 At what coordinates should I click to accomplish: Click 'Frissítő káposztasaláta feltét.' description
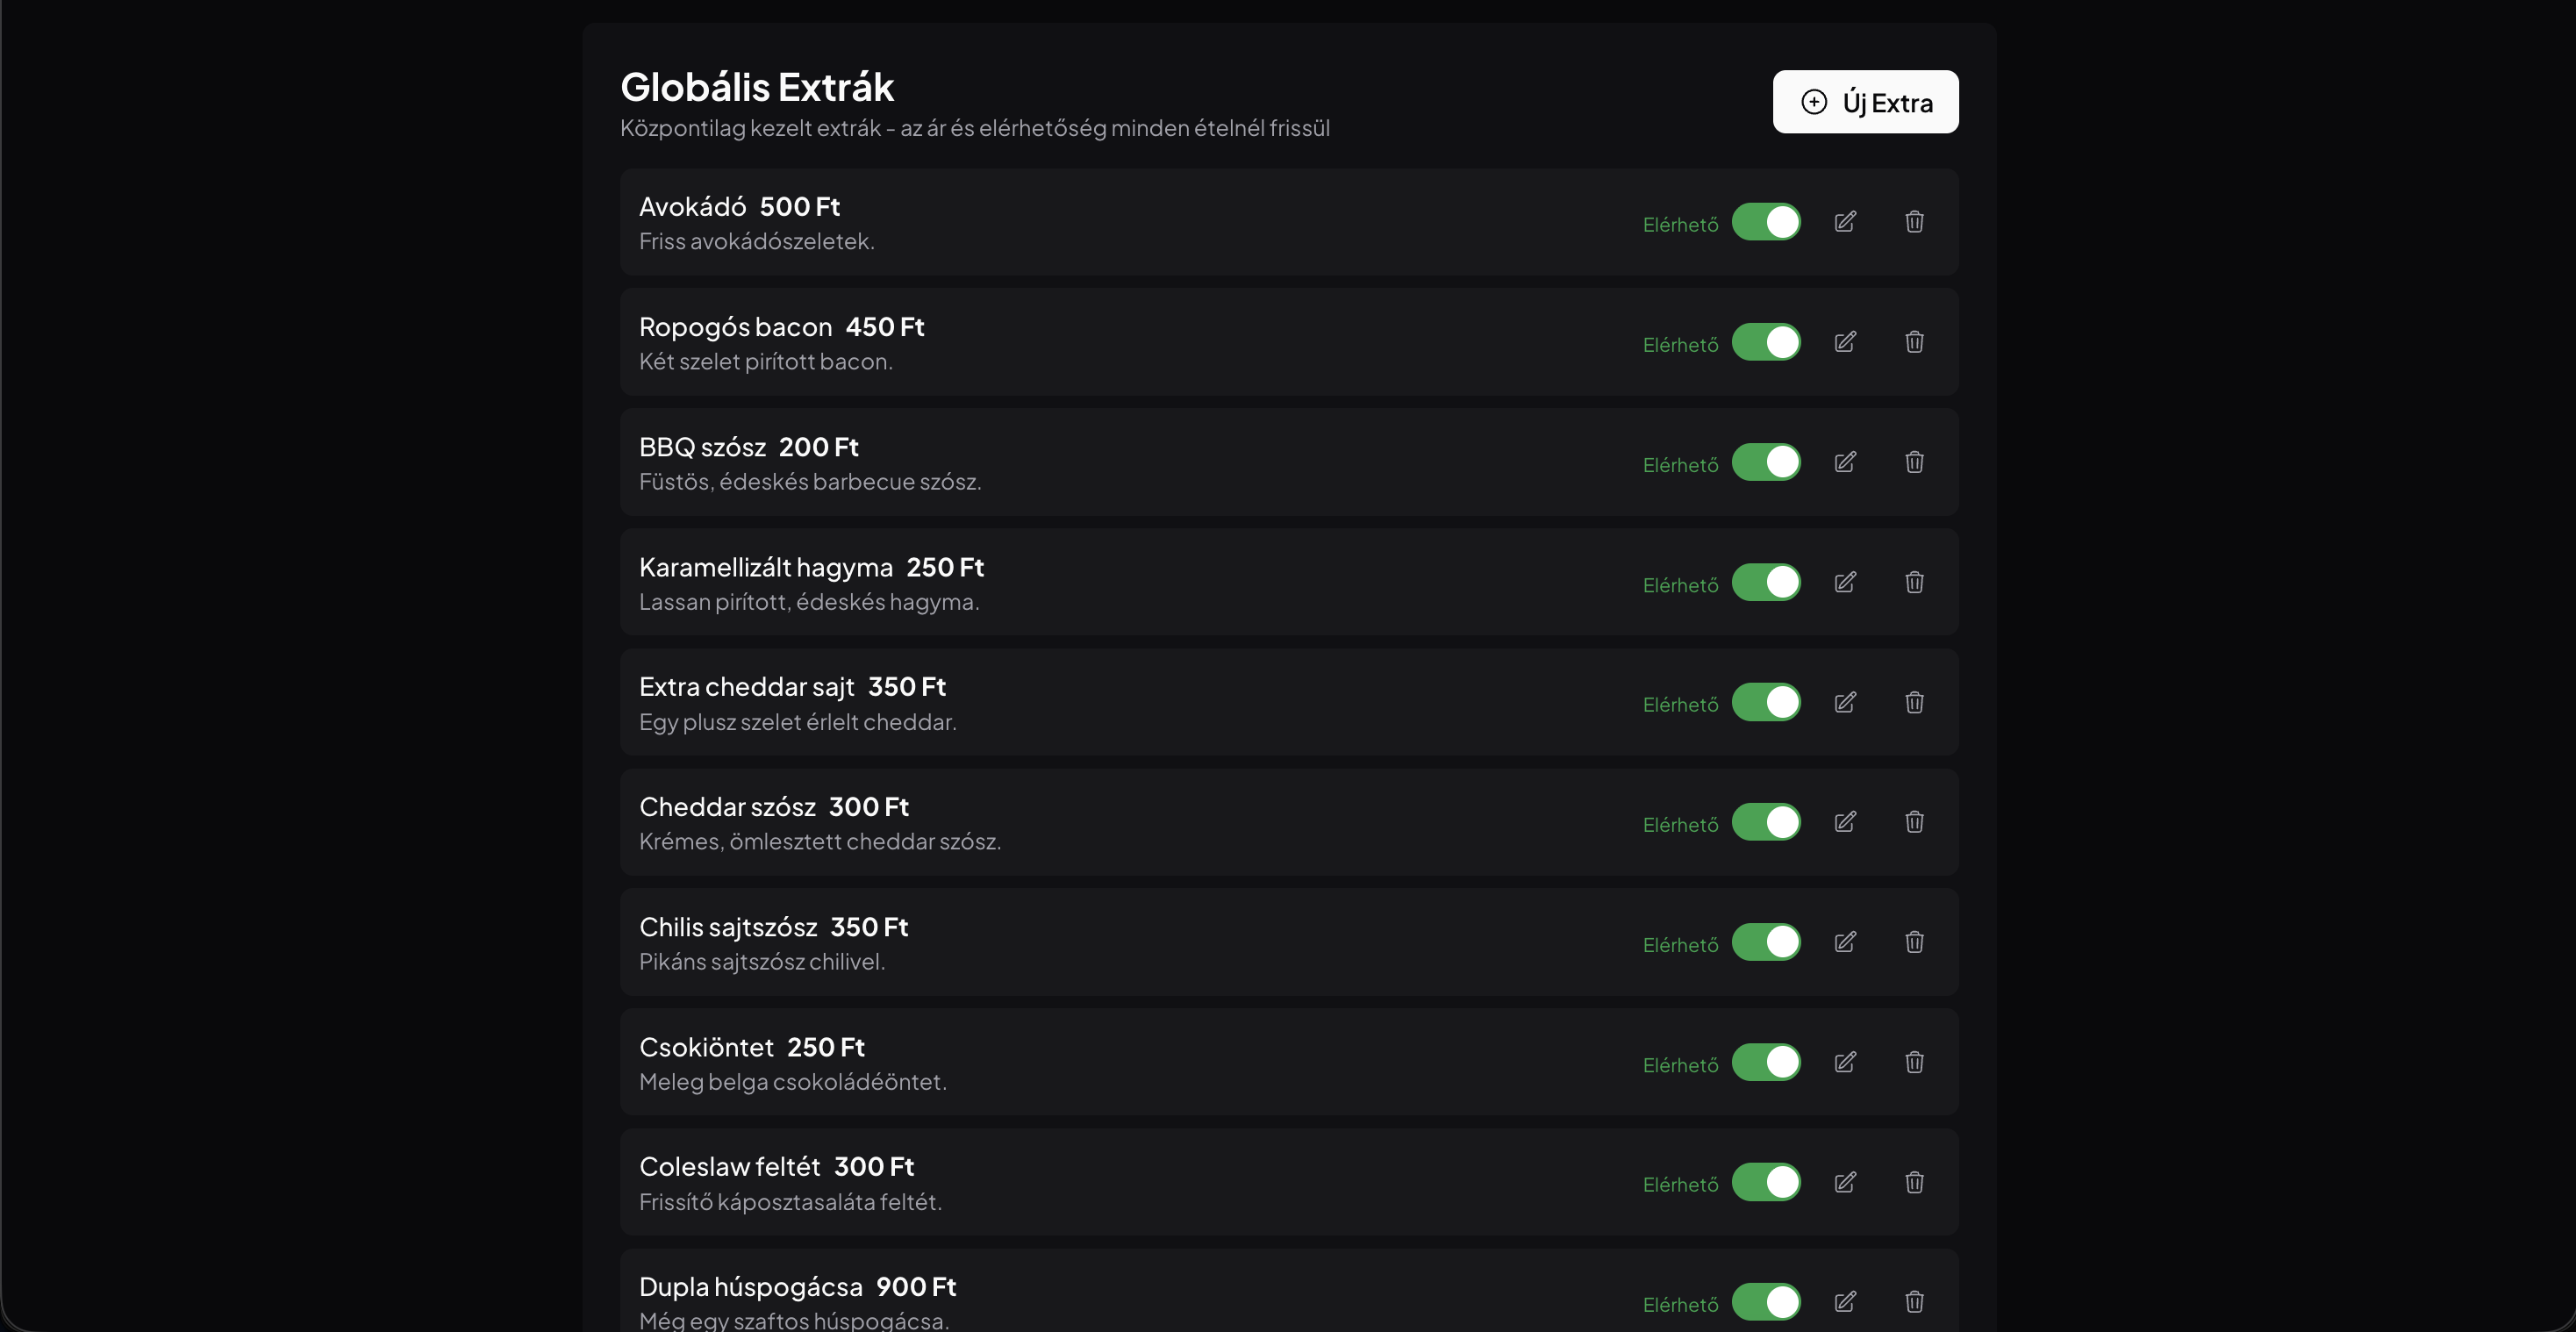pos(791,1202)
